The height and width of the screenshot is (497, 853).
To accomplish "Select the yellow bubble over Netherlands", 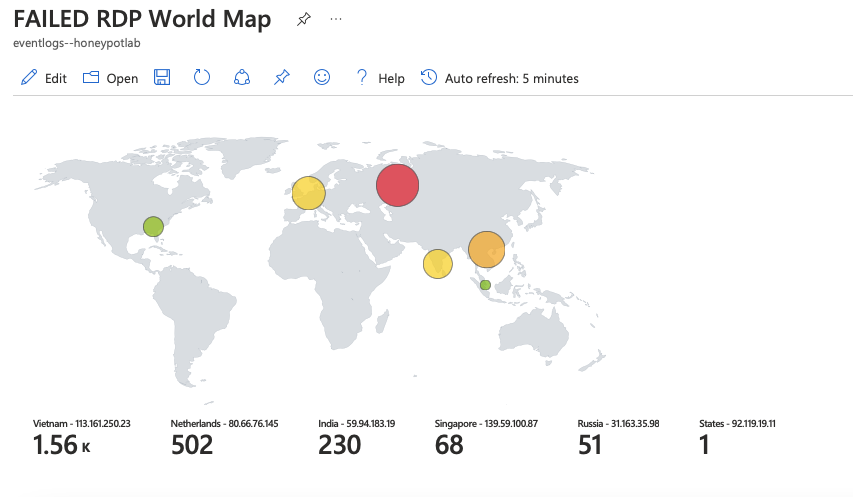I will pos(308,193).
